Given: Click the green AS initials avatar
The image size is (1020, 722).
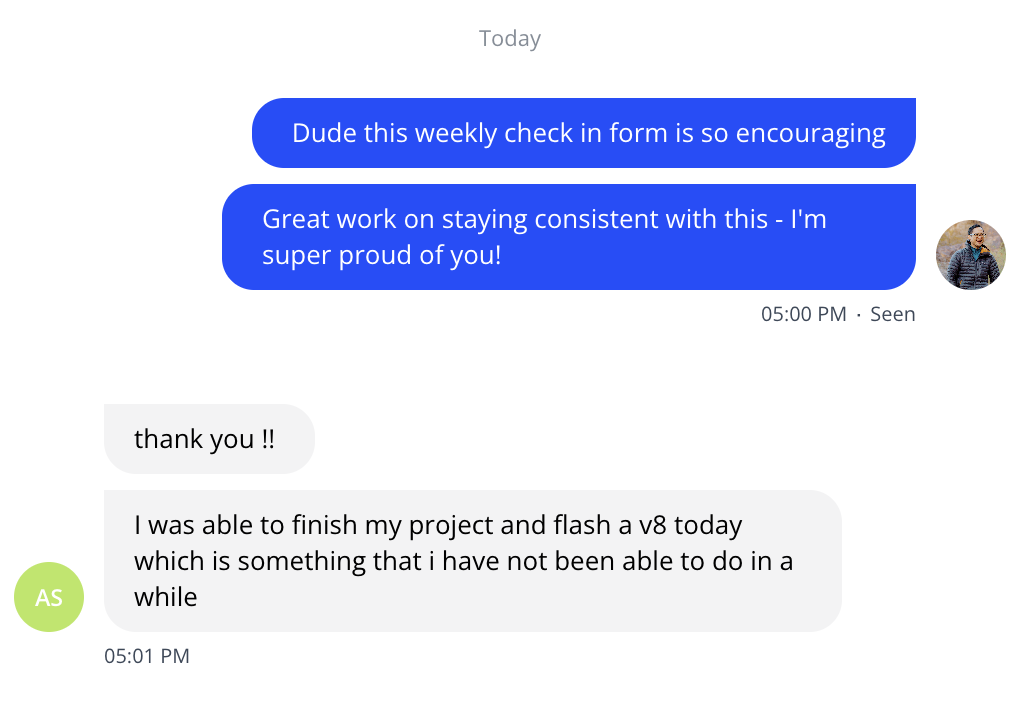Looking at the screenshot, I should pyautogui.click(x=49, y=597).
